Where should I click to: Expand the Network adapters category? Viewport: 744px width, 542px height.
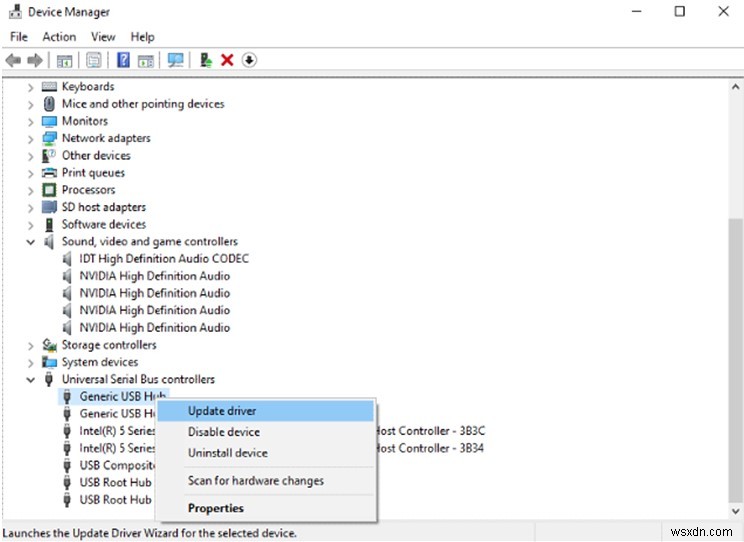[30, 139]
